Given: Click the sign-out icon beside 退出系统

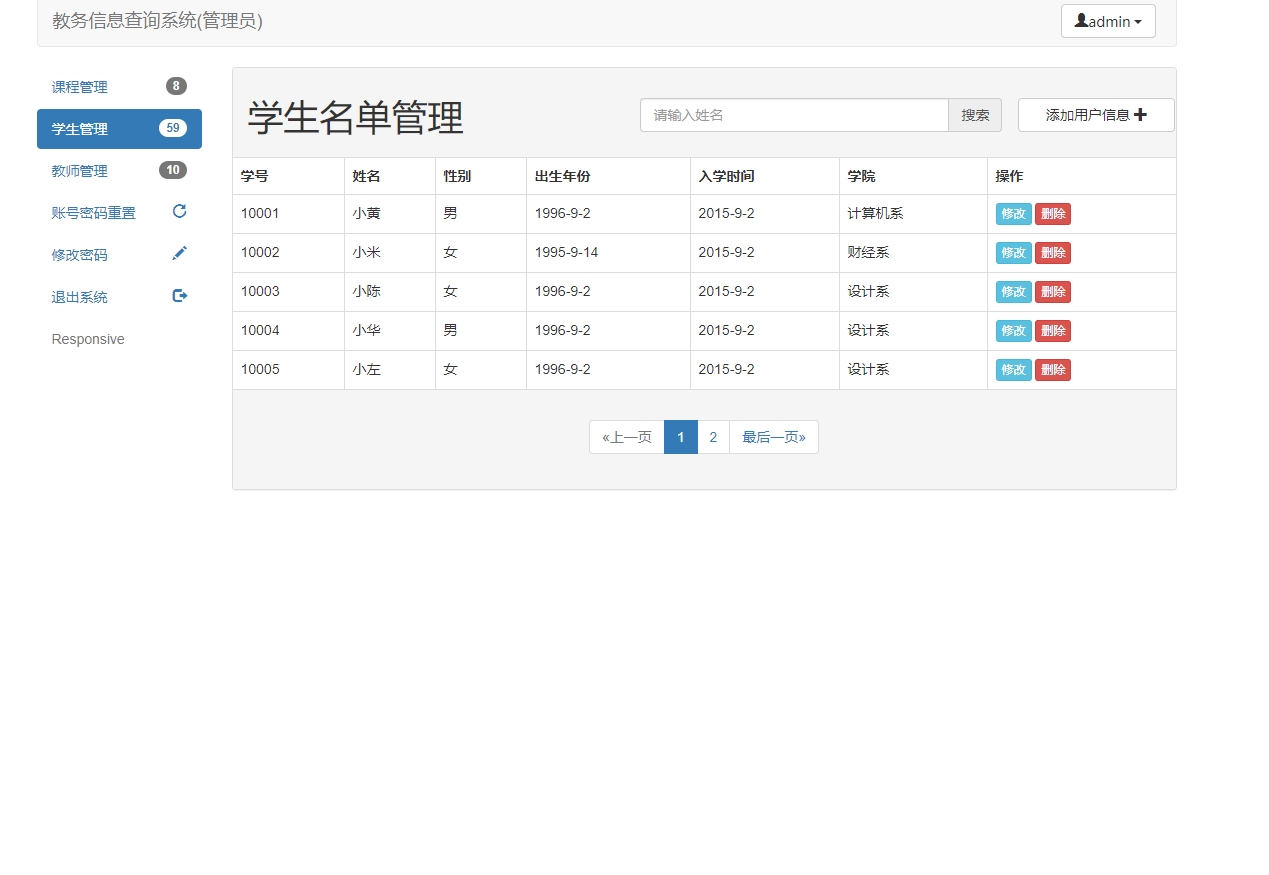Looking at the screenshot, I should click(179, 295).
